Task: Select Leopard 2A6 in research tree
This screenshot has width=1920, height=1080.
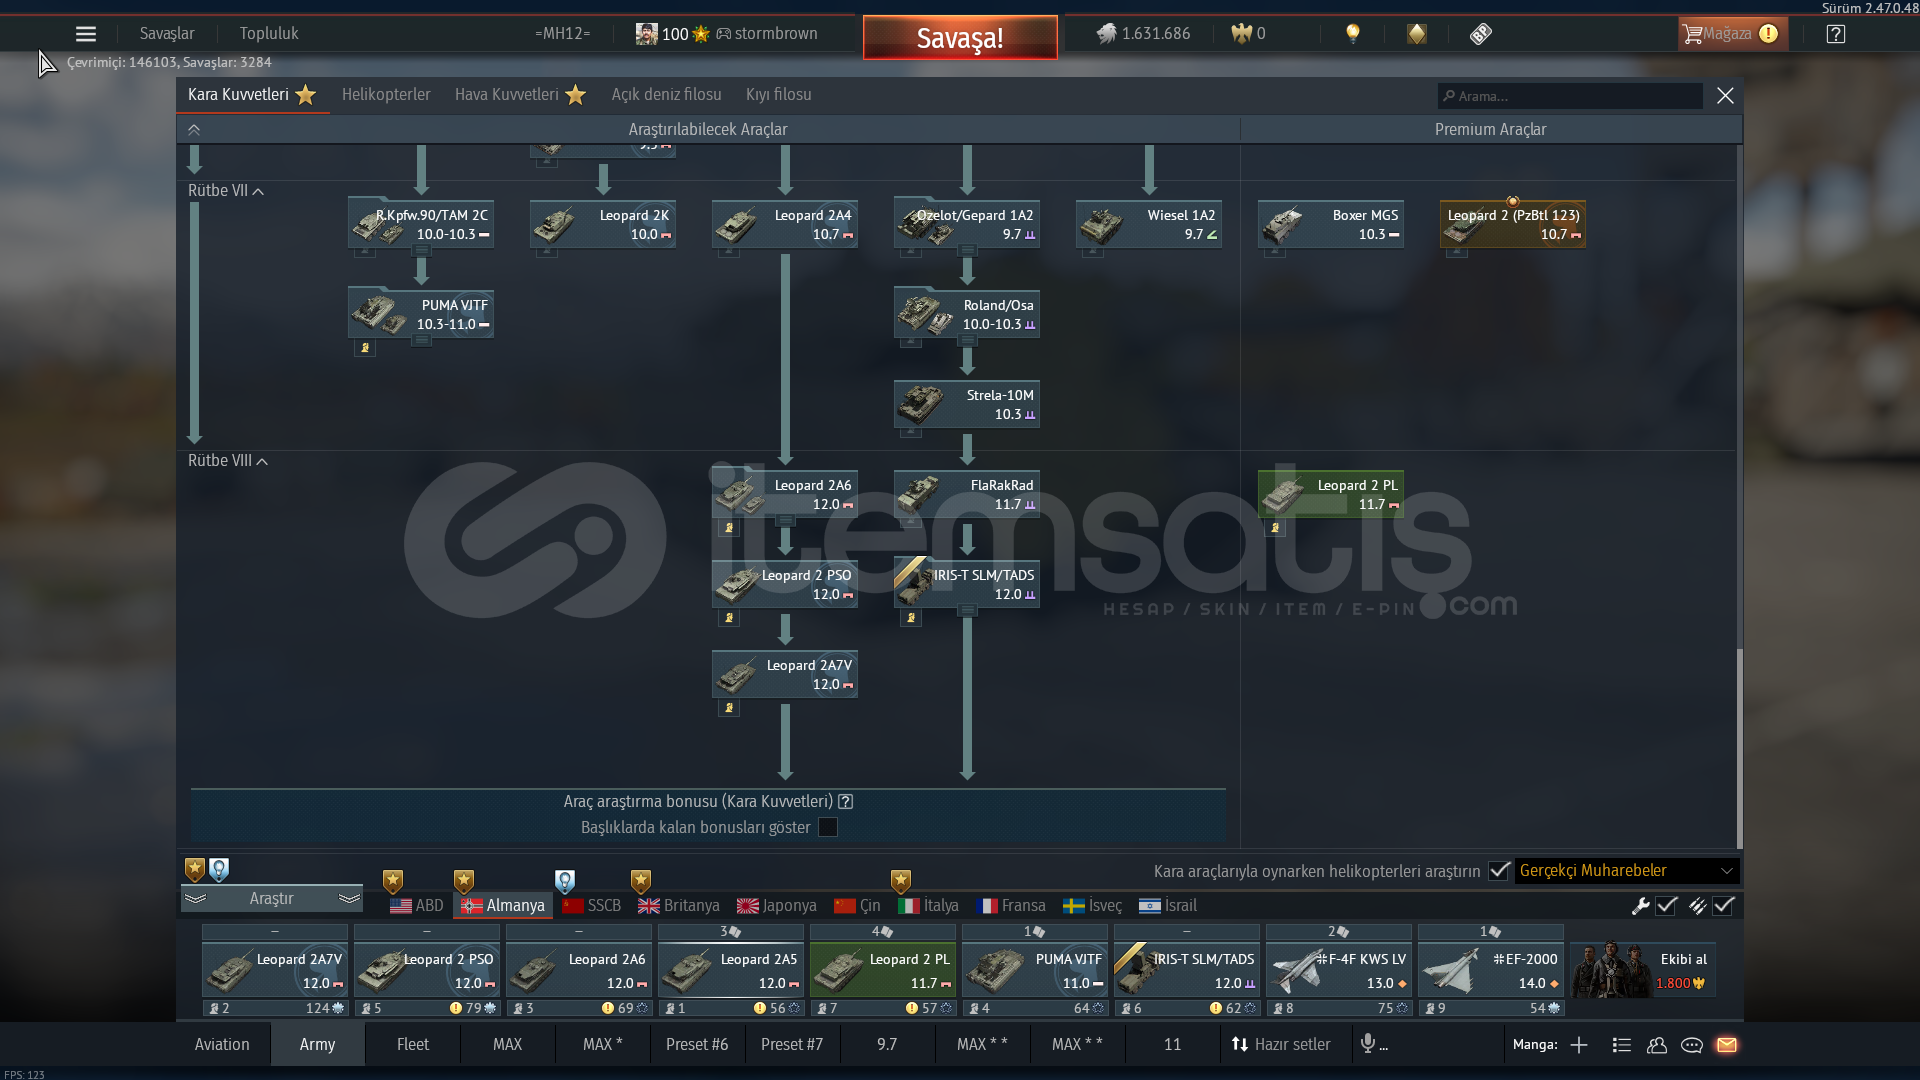Action: point(785,494)
